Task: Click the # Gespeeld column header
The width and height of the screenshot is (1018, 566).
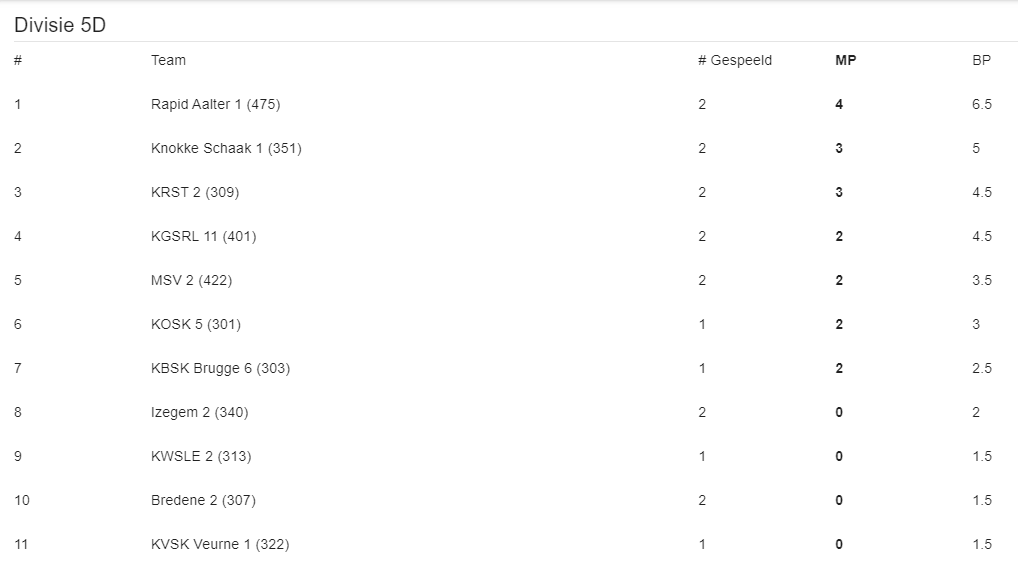Action: click(735, 60)
